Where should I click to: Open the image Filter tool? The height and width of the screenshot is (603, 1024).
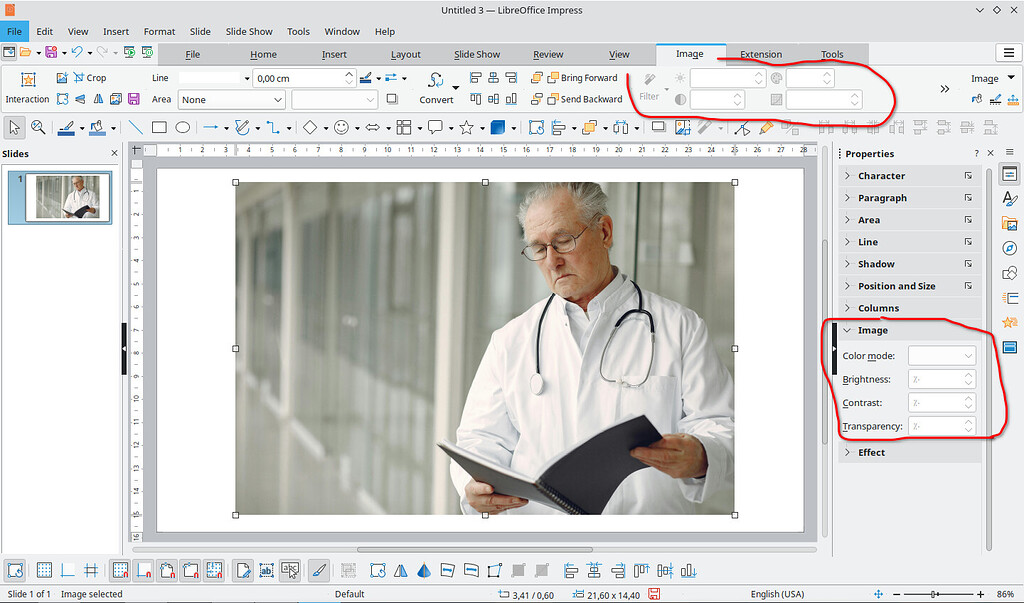pos(649,90)
